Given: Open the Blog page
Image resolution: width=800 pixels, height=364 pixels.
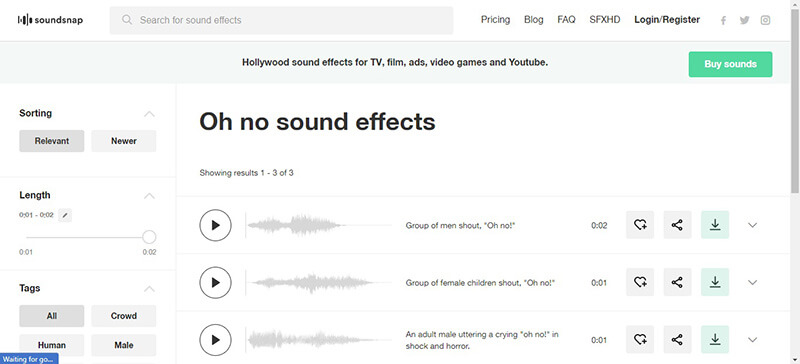Looking at the screenshot, I should 534,19.
